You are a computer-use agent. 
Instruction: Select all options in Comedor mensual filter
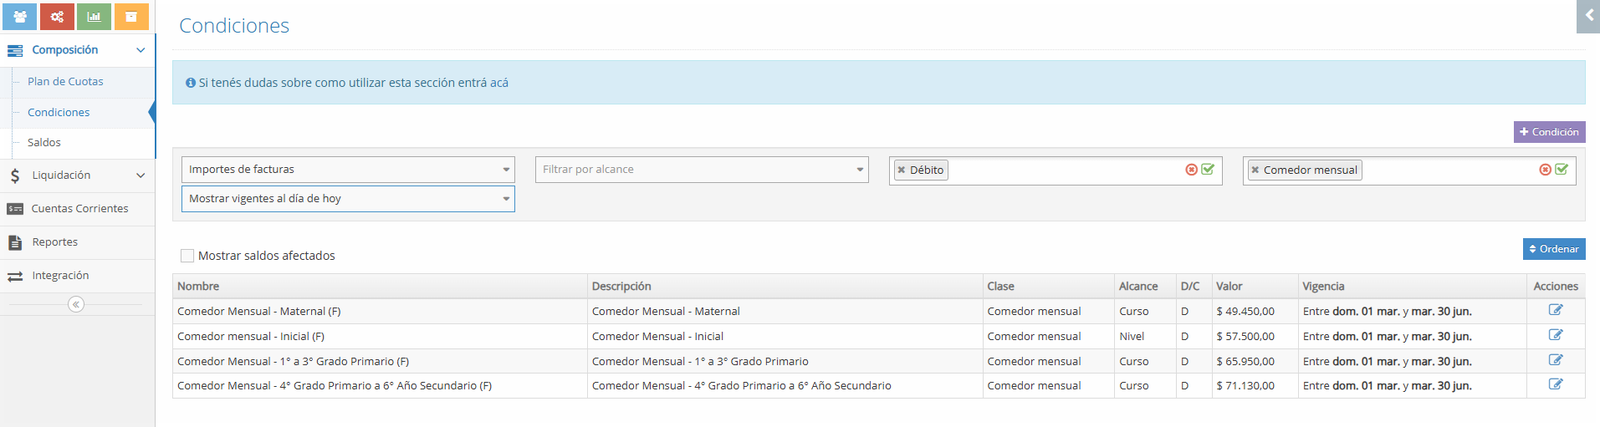click(x=1562, y=170)
